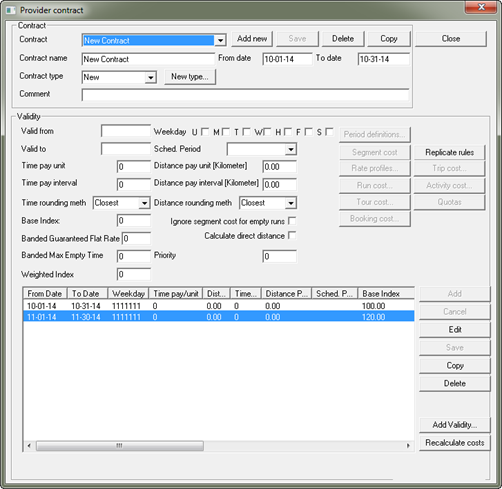Click the From Date column header
502x489 pixels.
(x=45, y=294)
